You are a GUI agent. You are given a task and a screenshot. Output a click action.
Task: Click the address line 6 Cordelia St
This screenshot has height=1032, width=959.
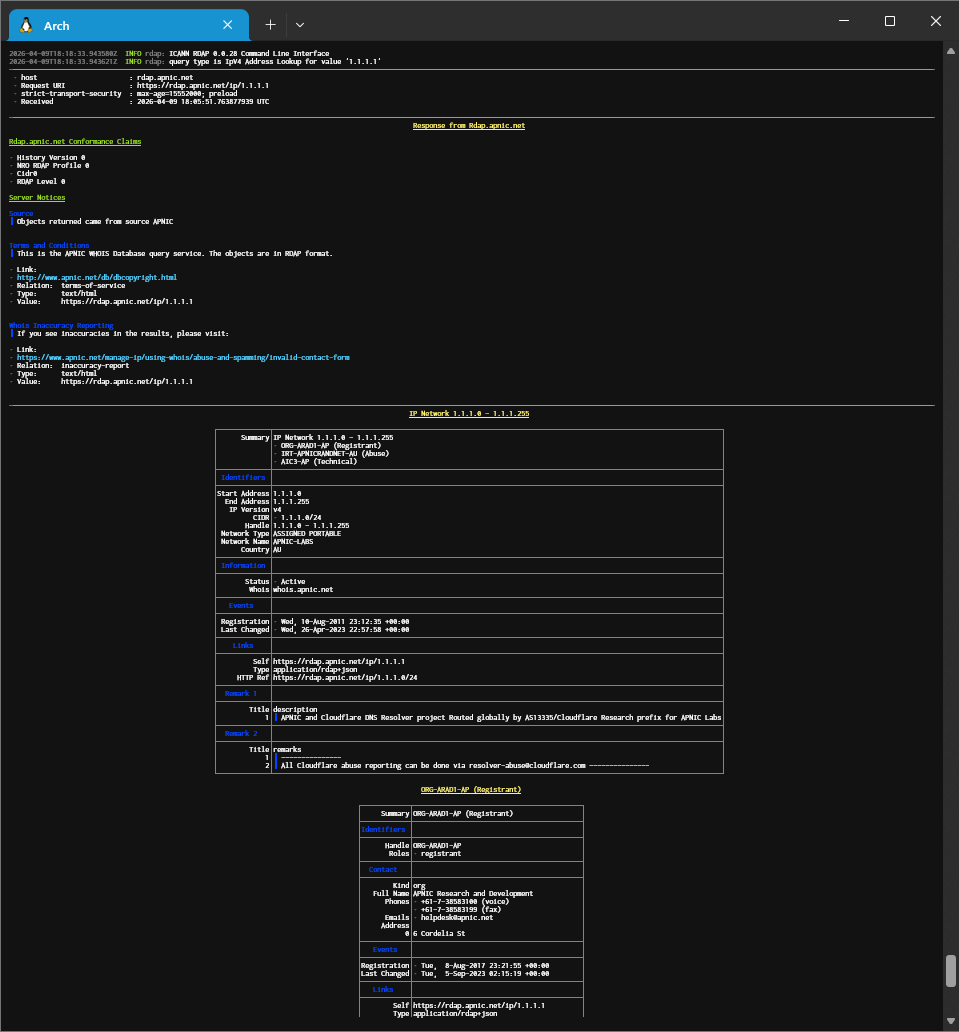(x=439, y=934)
